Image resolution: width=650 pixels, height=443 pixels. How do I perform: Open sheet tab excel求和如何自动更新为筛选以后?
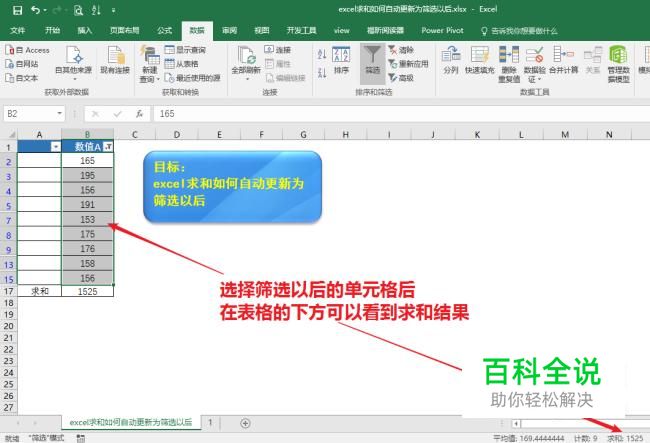[131, 422]
